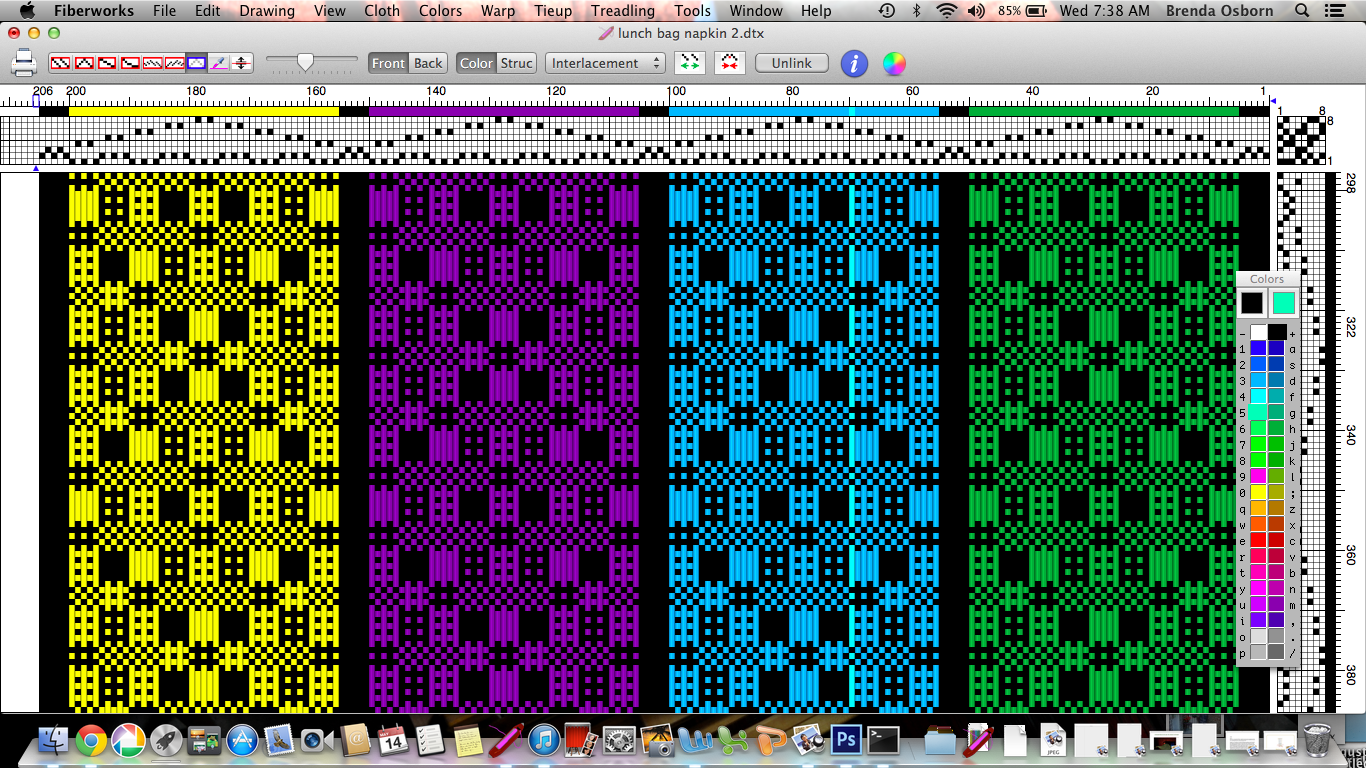1366x768 pixels.
Task: Open the Interlacement dropdown
Action: click(x=605, y=63)
